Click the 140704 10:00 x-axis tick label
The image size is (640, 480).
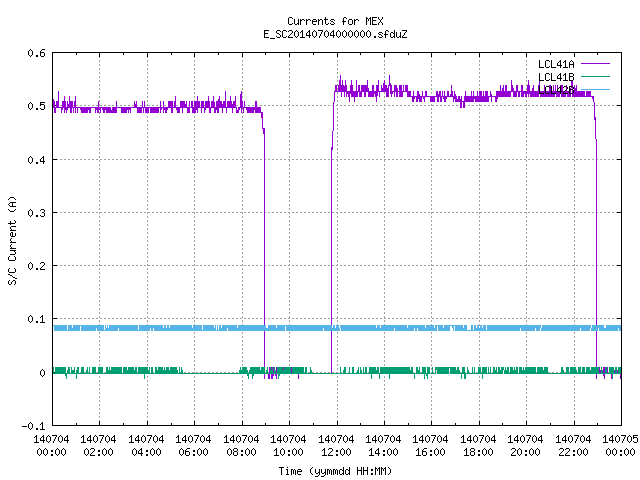[288, 445]
